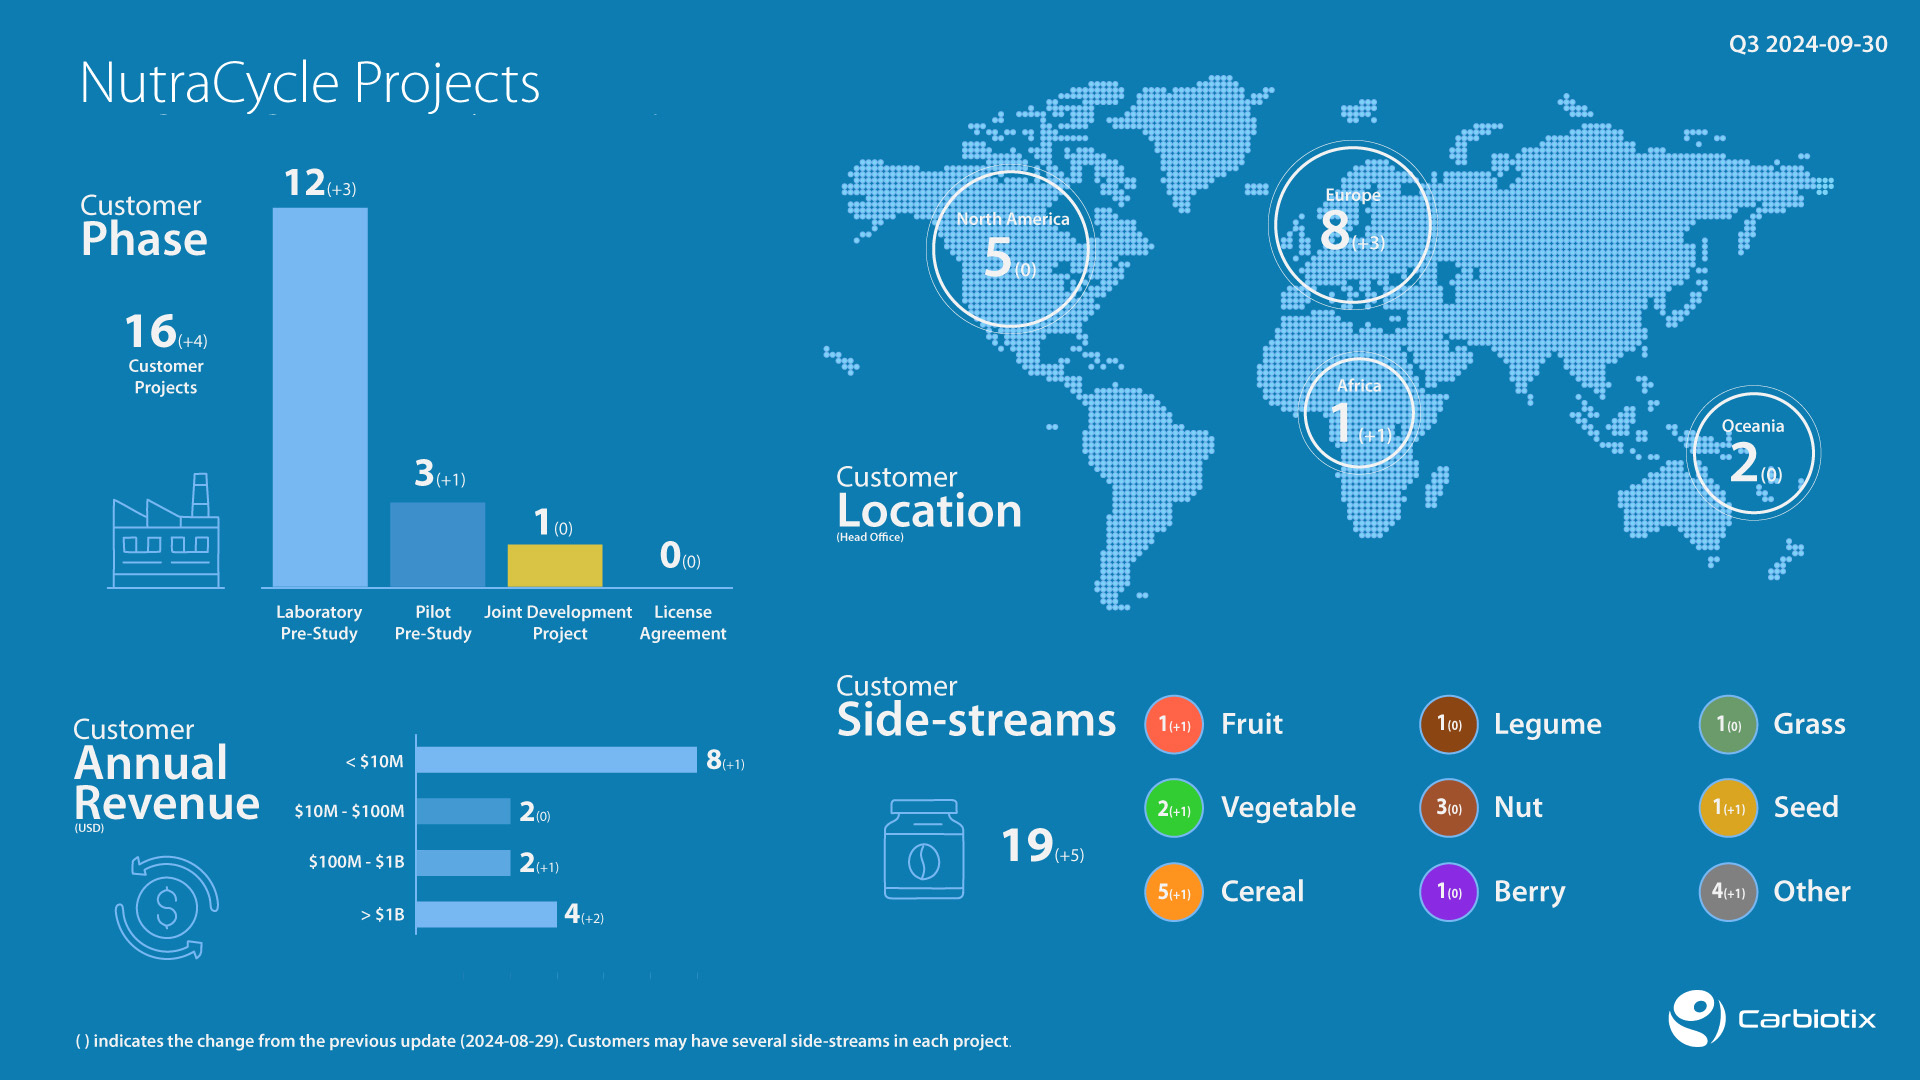Click the Nut circle badge
The image size is (1920, 1080).
[1449, 808]
